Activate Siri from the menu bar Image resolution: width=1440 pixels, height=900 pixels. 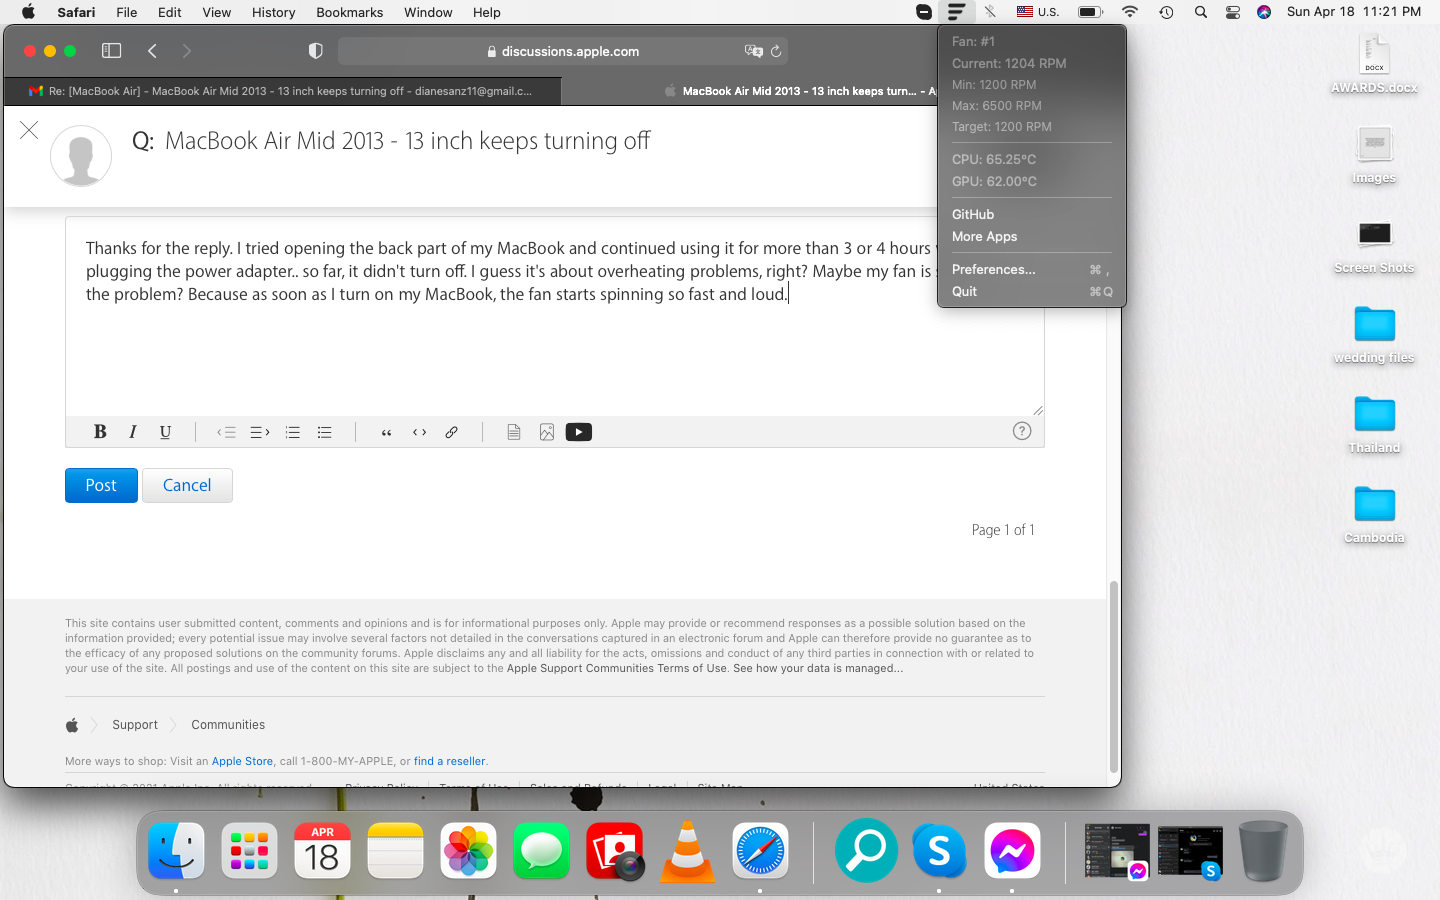1264,12
